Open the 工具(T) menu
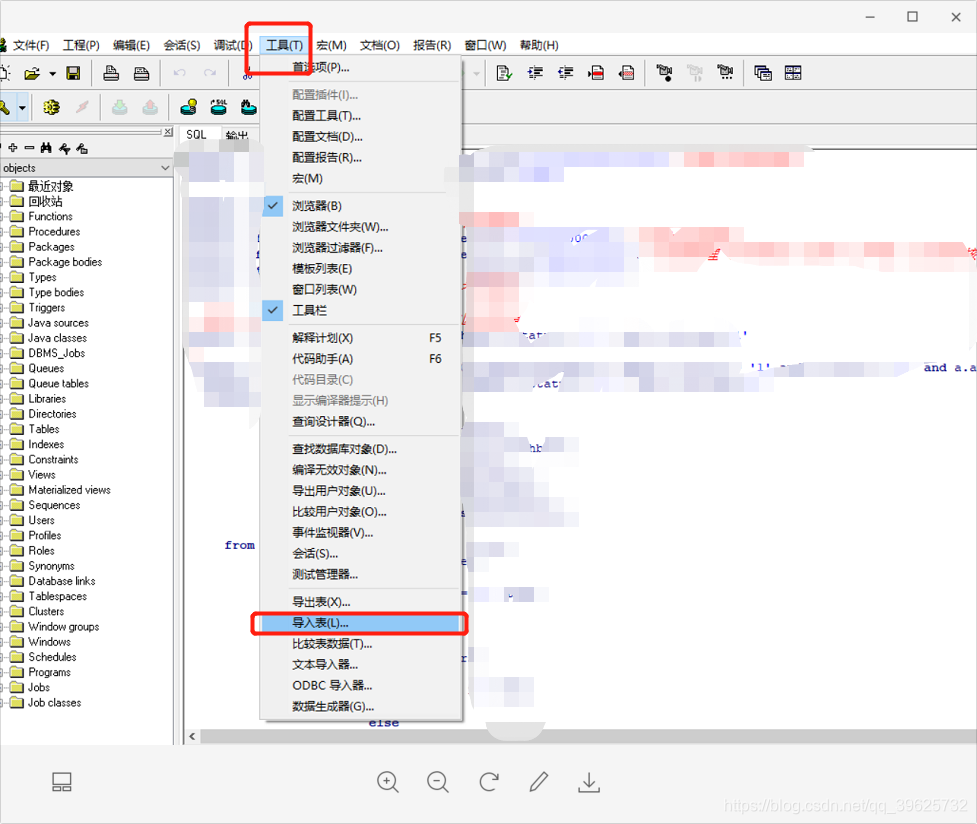The width and height of the screenshot is (977, 824). coord(284,45)
